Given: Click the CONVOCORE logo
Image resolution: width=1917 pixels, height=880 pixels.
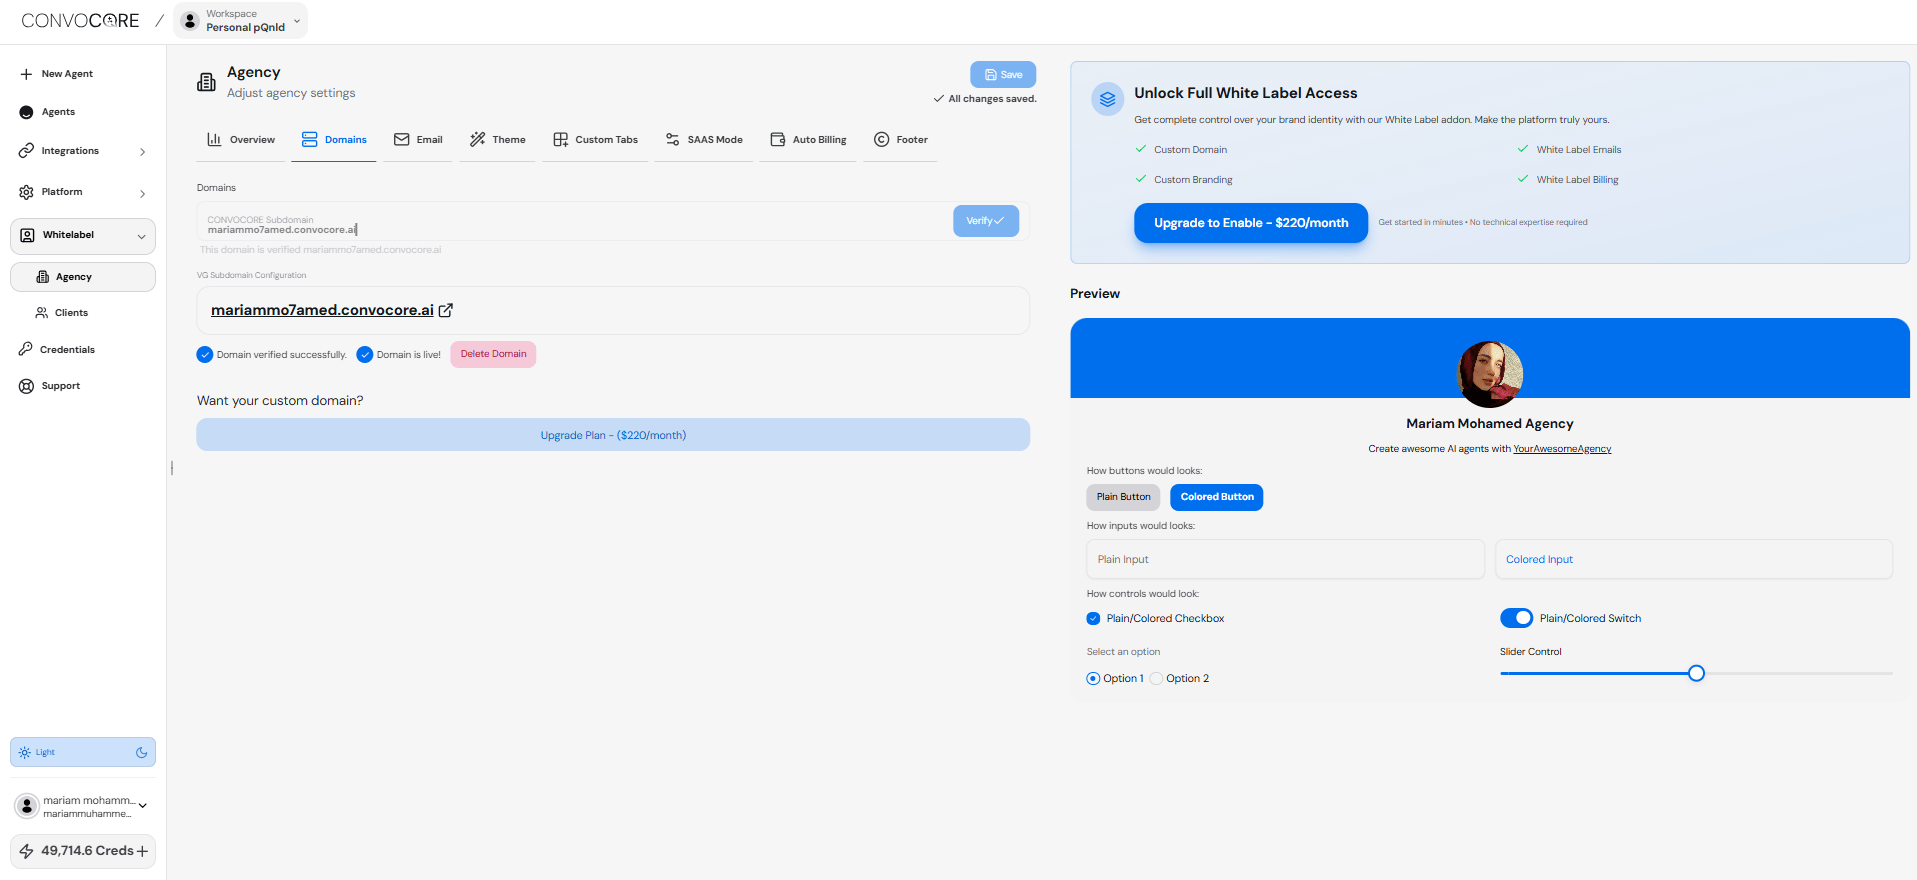Looking at the screenshot, I should coord(80,20).
